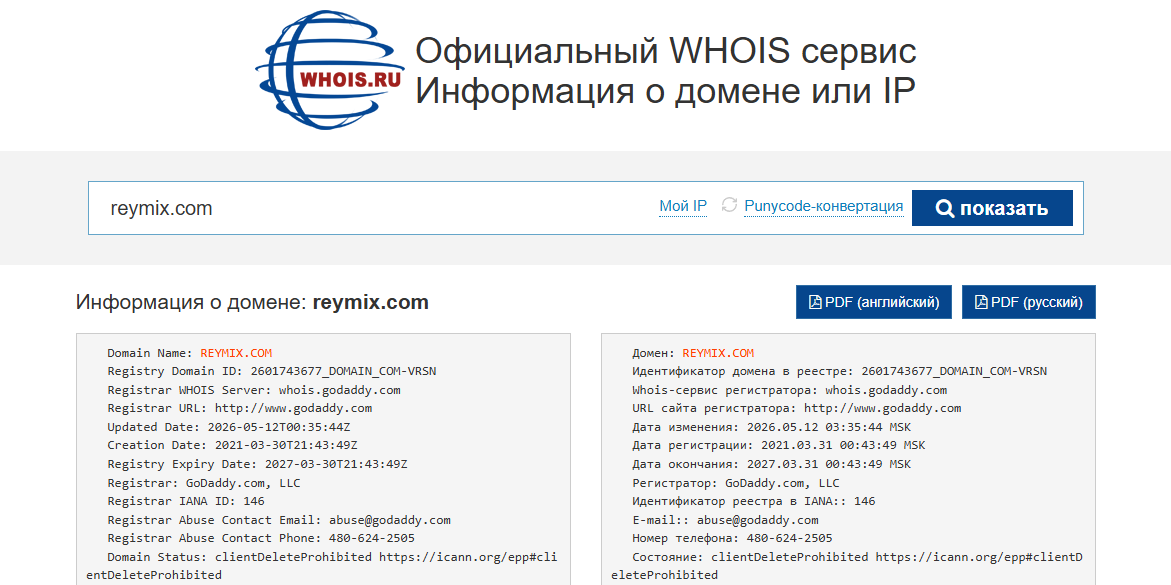Click the 'Registrar Abuse Contact Email' line
Screen dimensions: 1171x585
point(279,520)
